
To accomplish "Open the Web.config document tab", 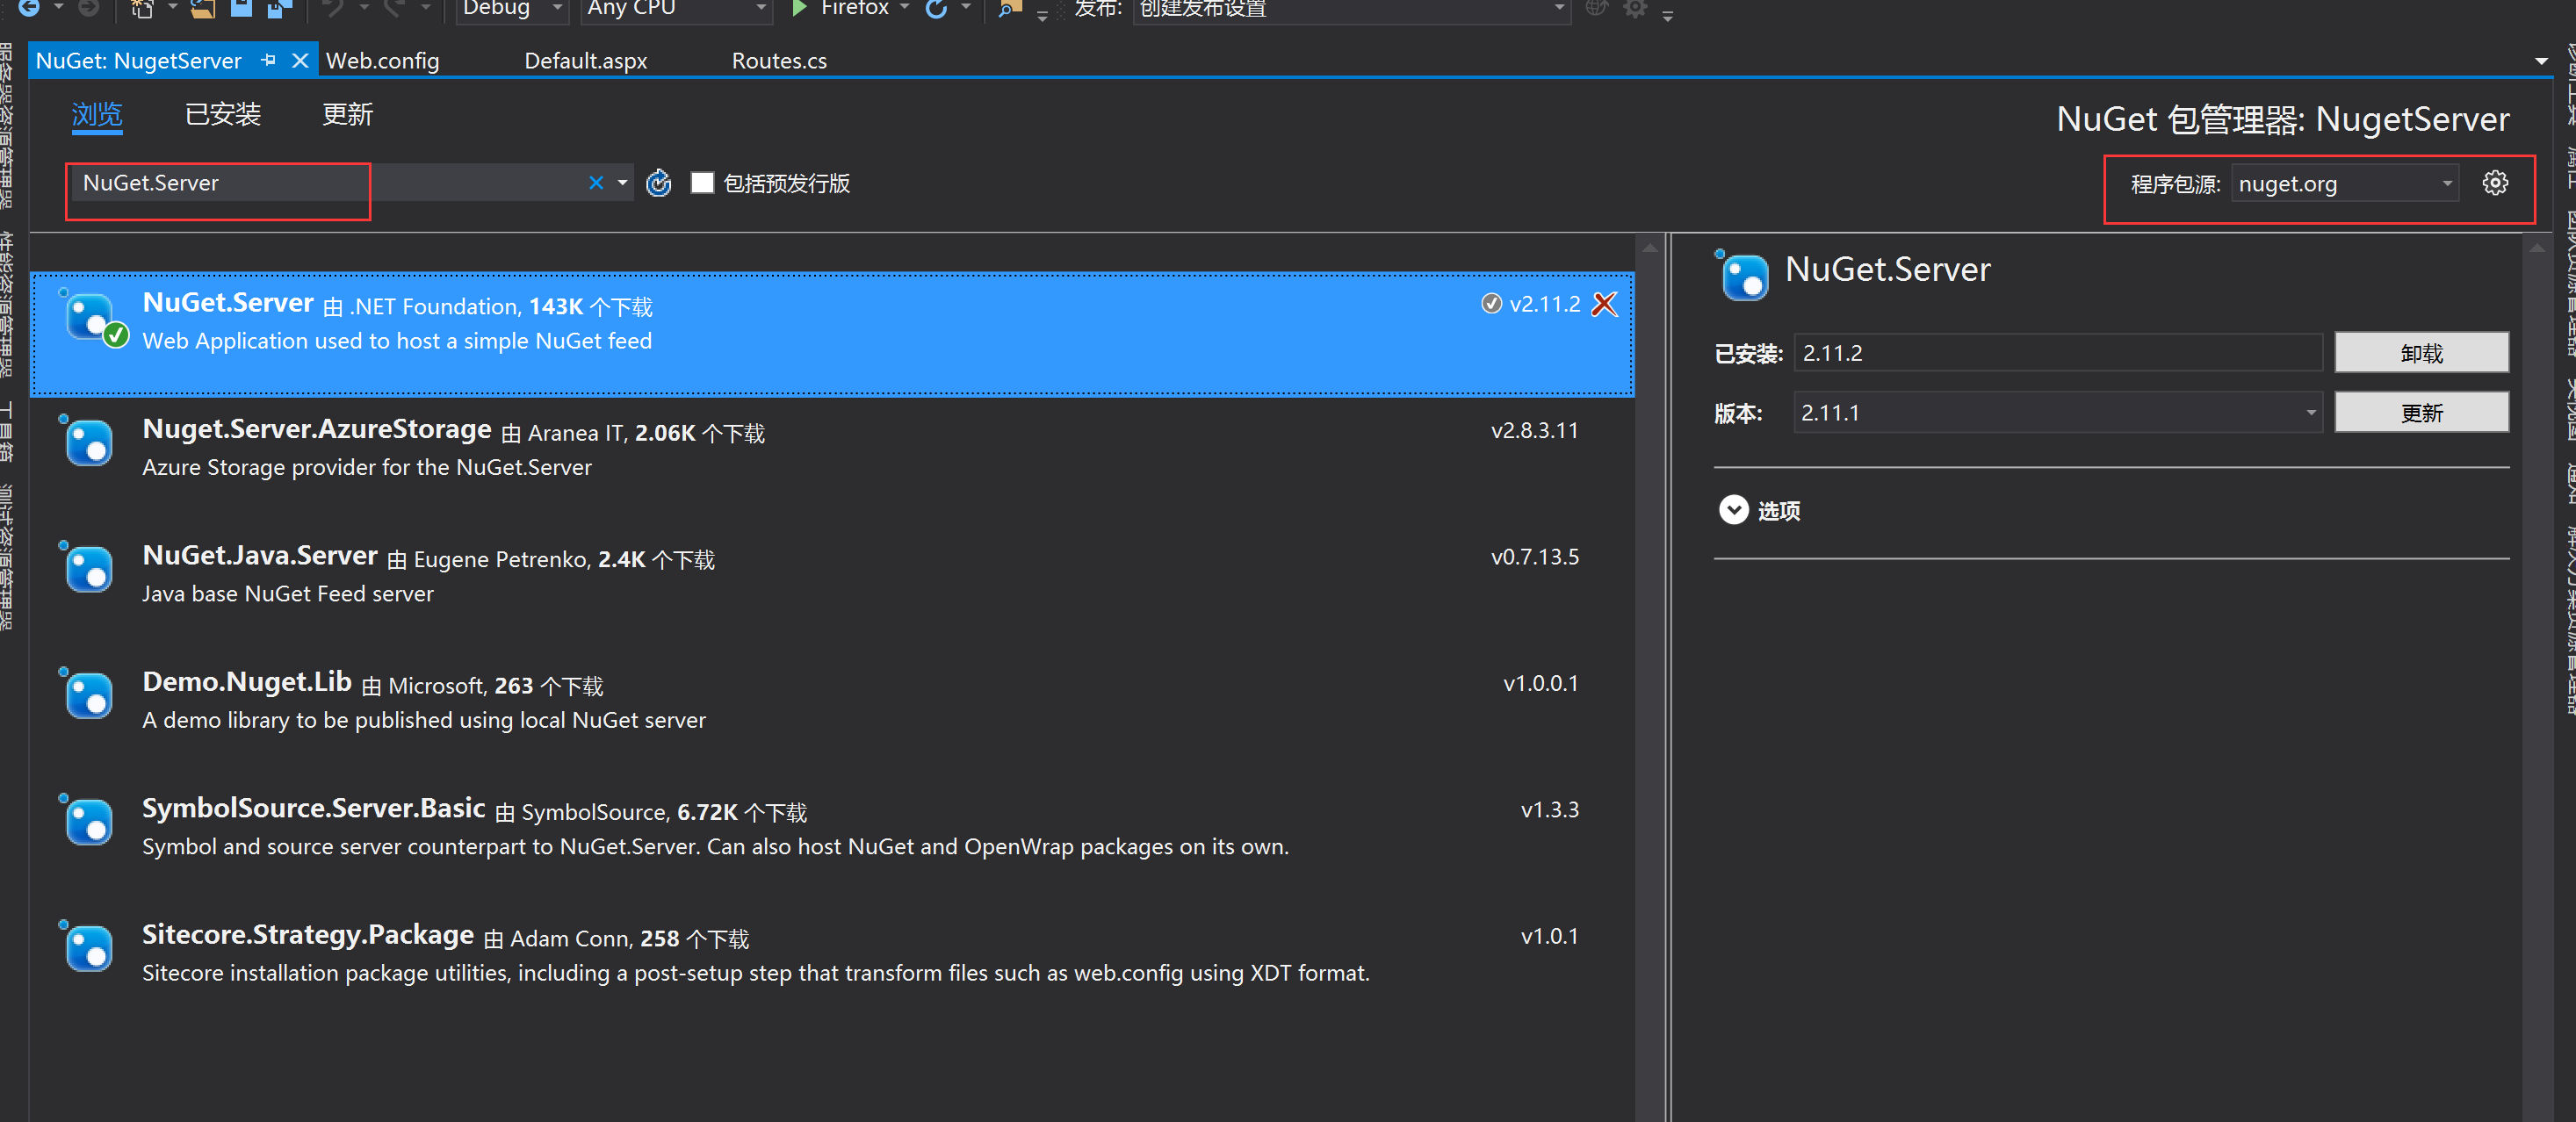I will pyautogui.click(x=383, y=60).
